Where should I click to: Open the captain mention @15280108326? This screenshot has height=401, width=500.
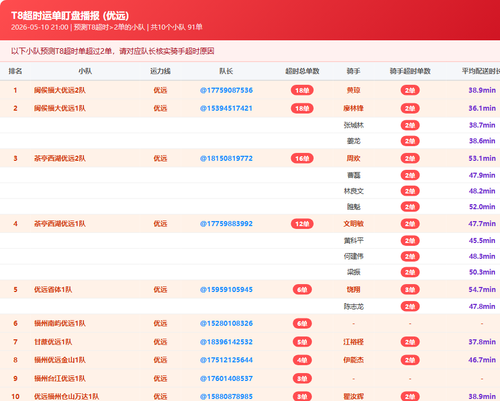point(226,323)
